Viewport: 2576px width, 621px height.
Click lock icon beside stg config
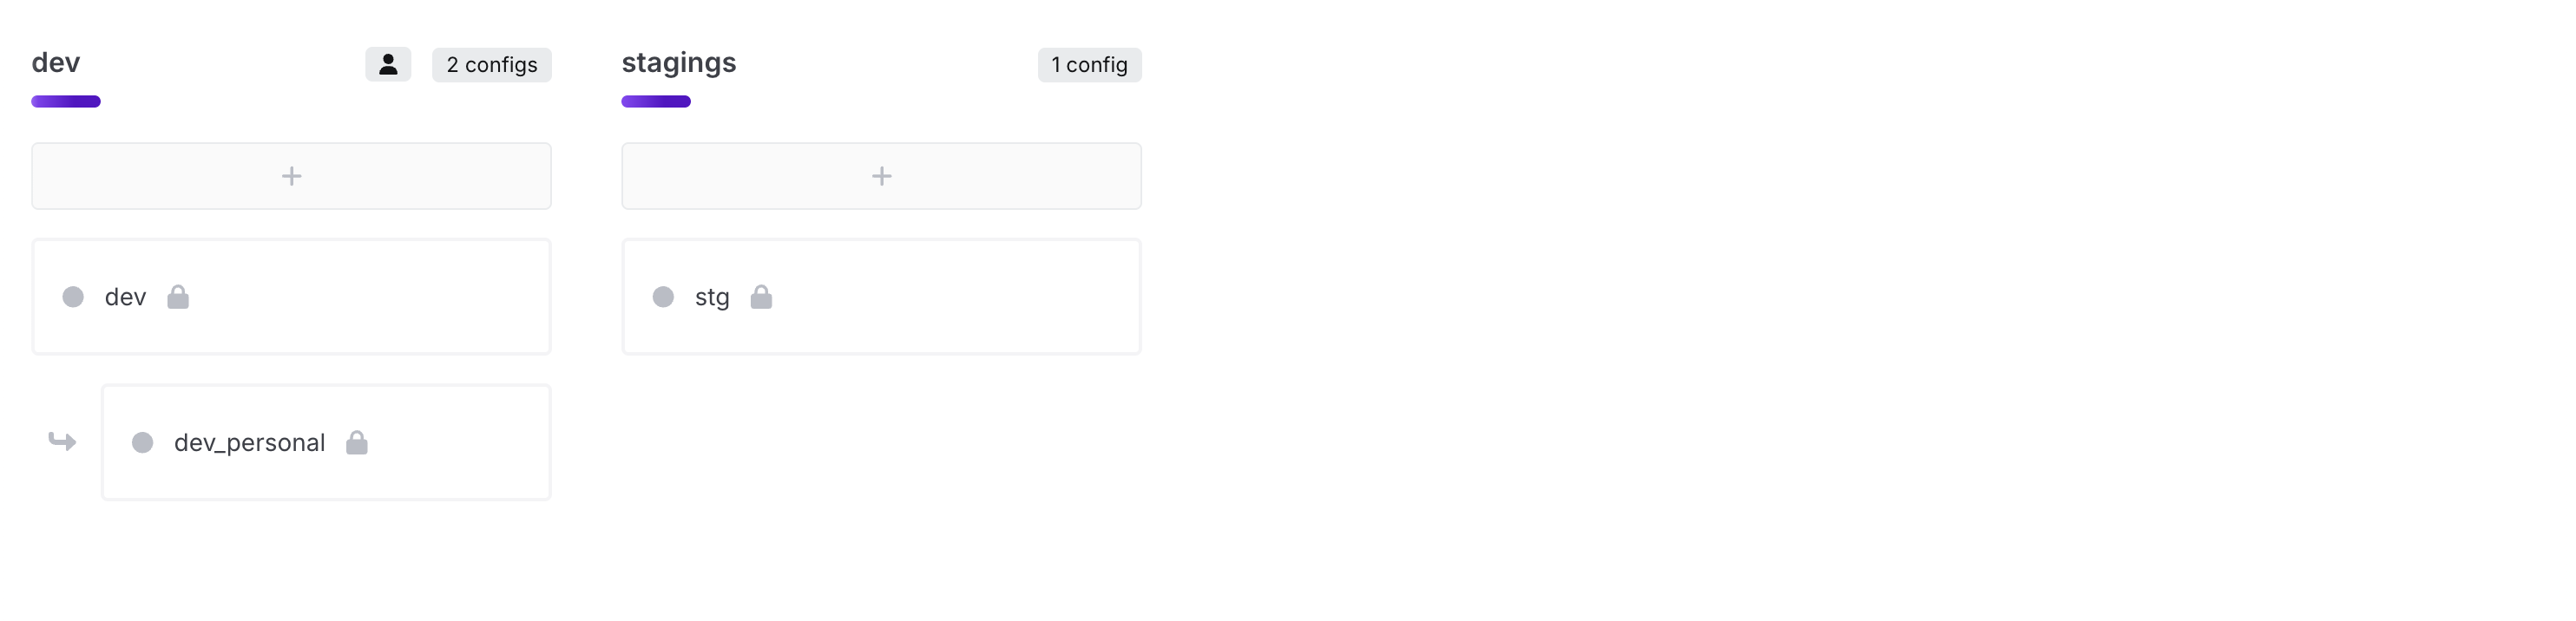coord(761,297)
